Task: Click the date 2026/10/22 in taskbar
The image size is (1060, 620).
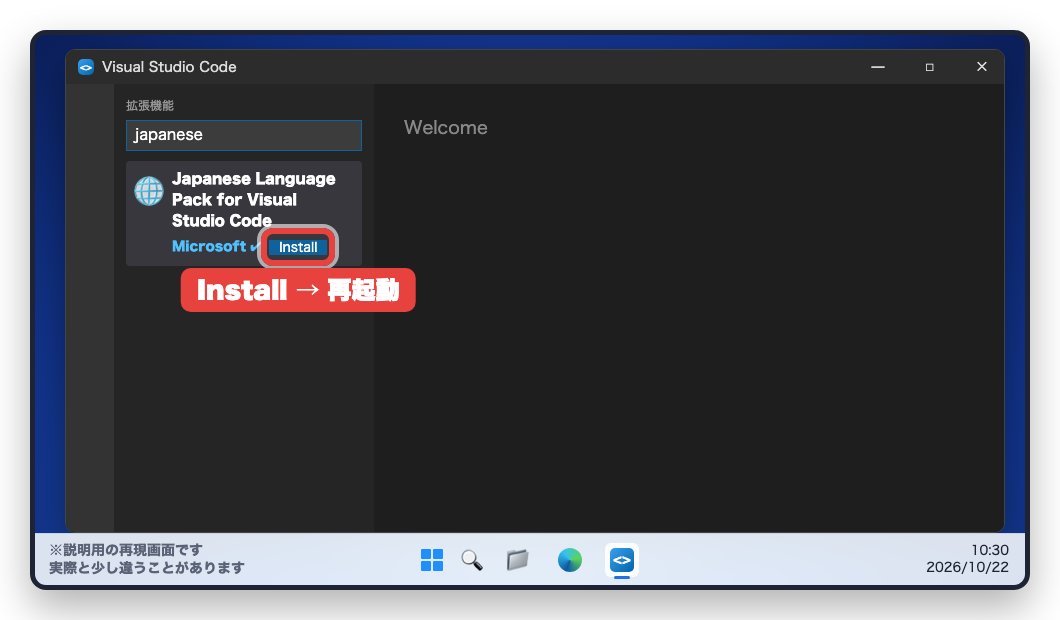Action: coord(967,567)
